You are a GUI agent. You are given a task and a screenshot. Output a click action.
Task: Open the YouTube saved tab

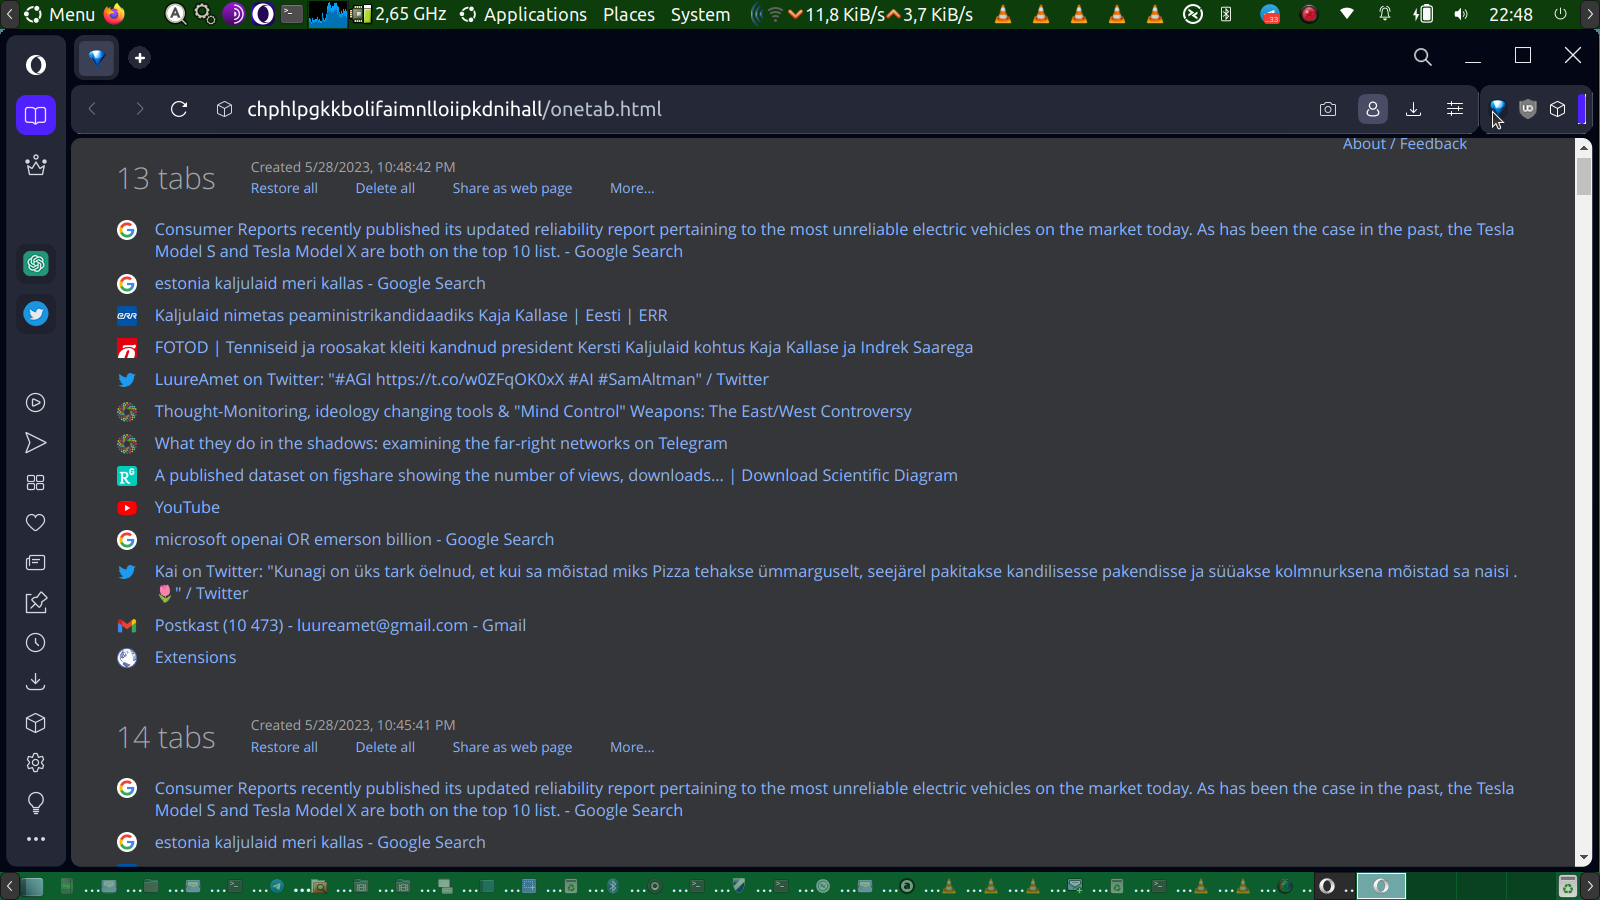(x=187, y=507)
